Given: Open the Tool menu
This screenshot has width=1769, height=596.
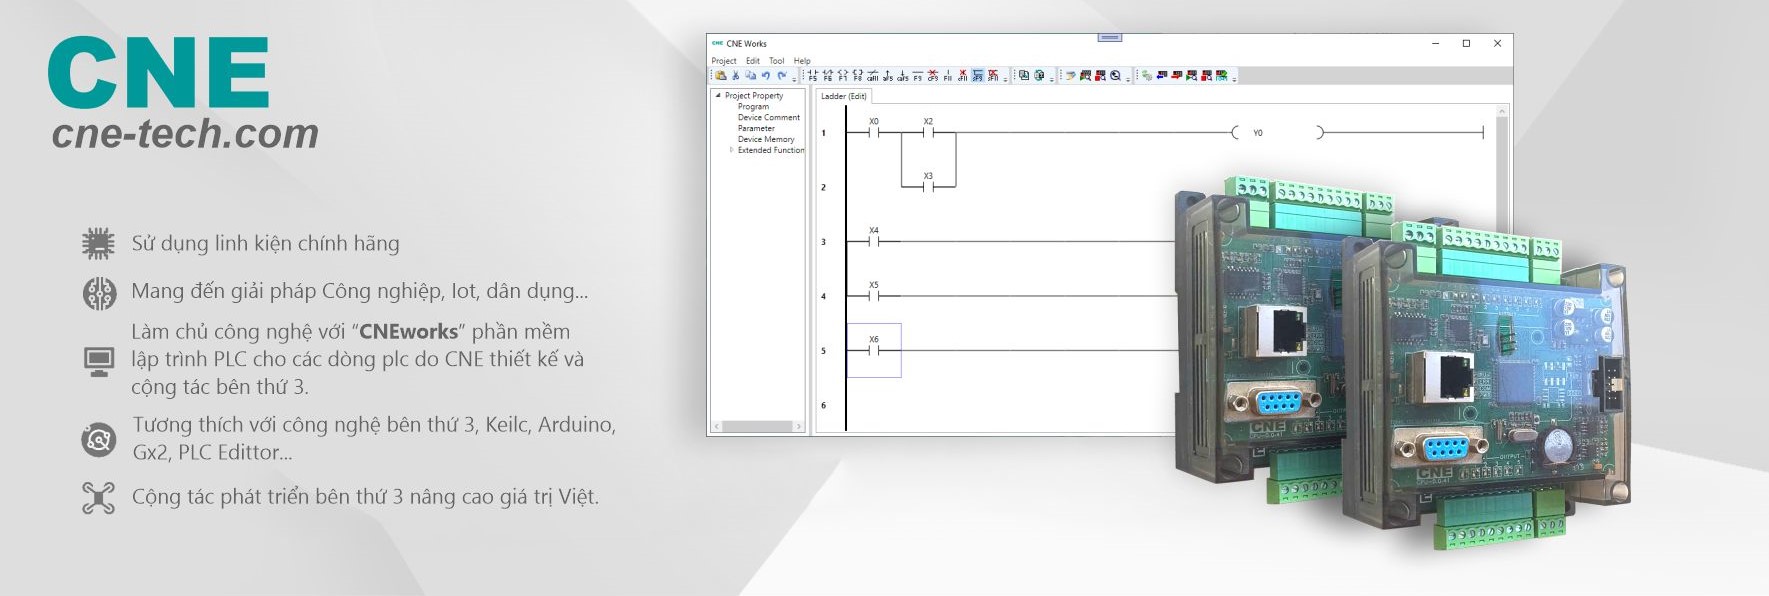Looking at the screenshot, I should coord(776,61).
